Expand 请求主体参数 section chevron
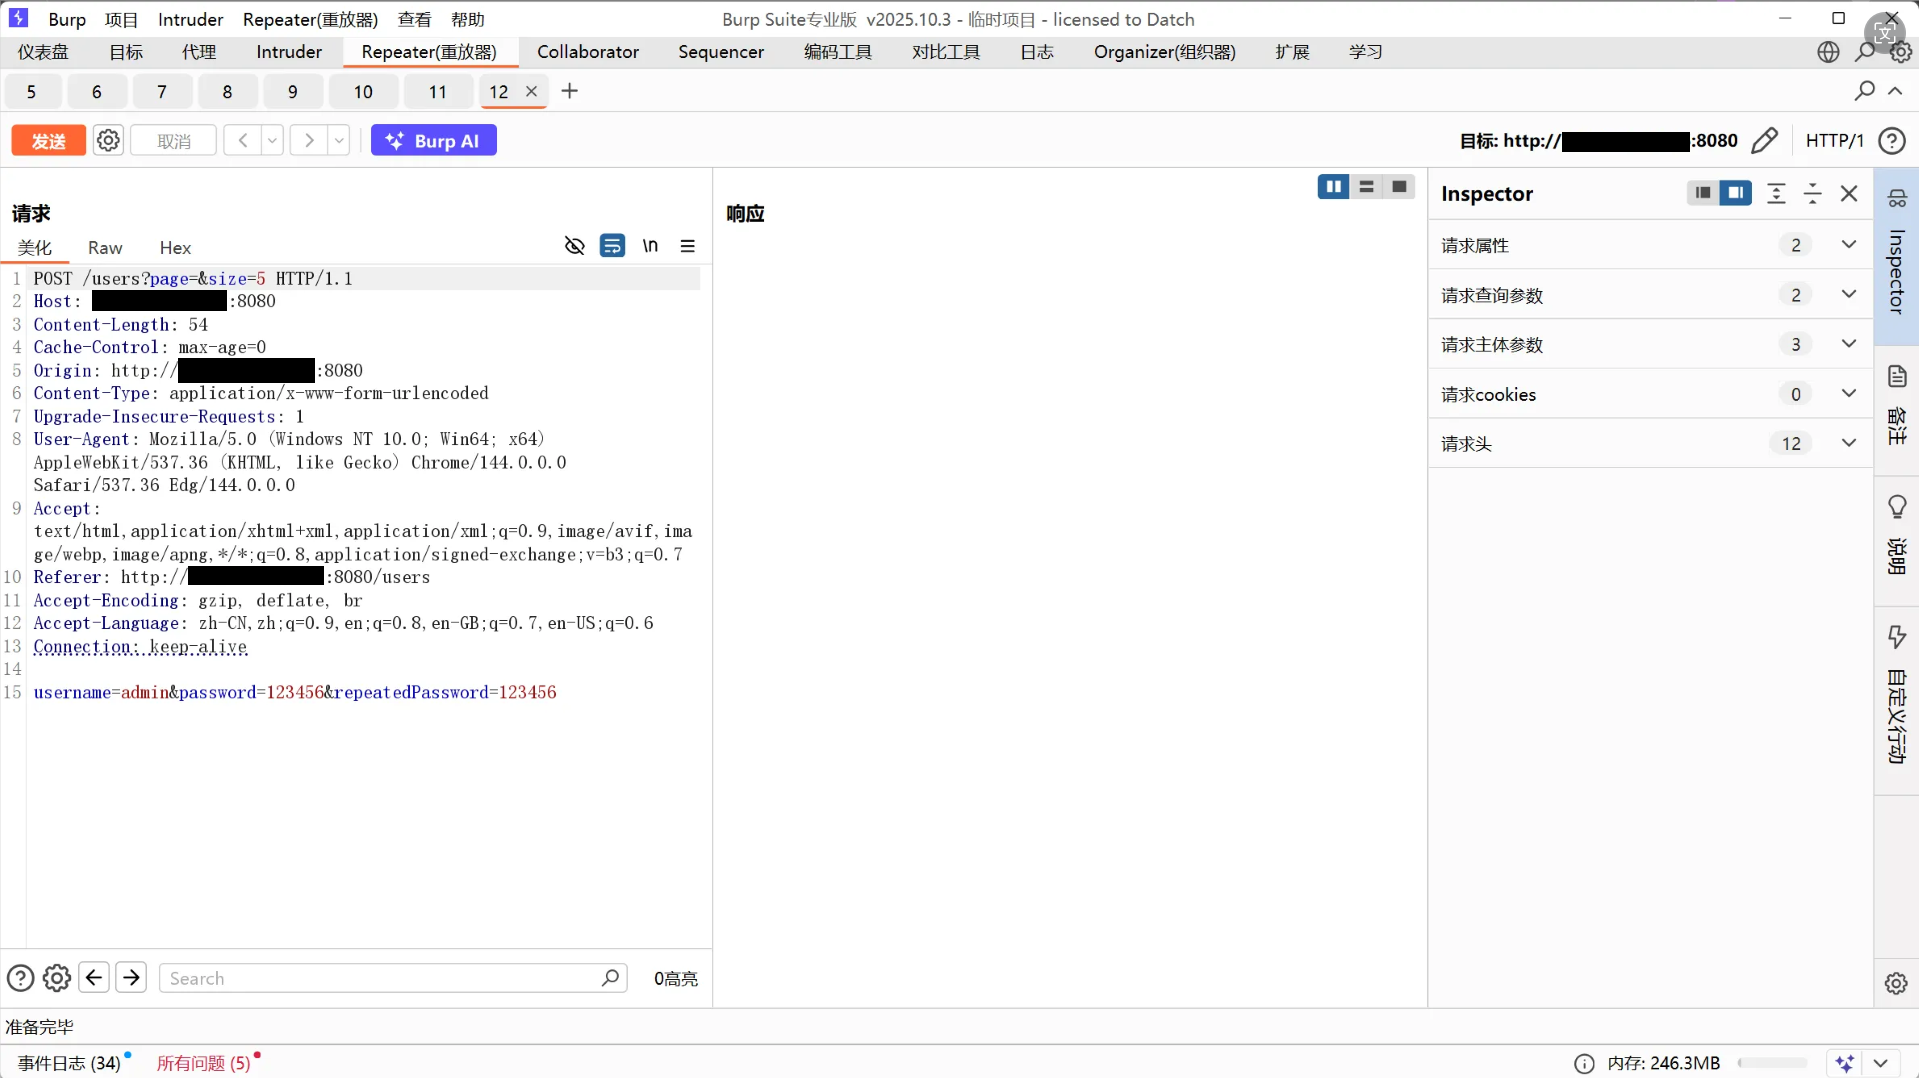The width and height of the screenshot is (1919, 1078). point(1849,344)
